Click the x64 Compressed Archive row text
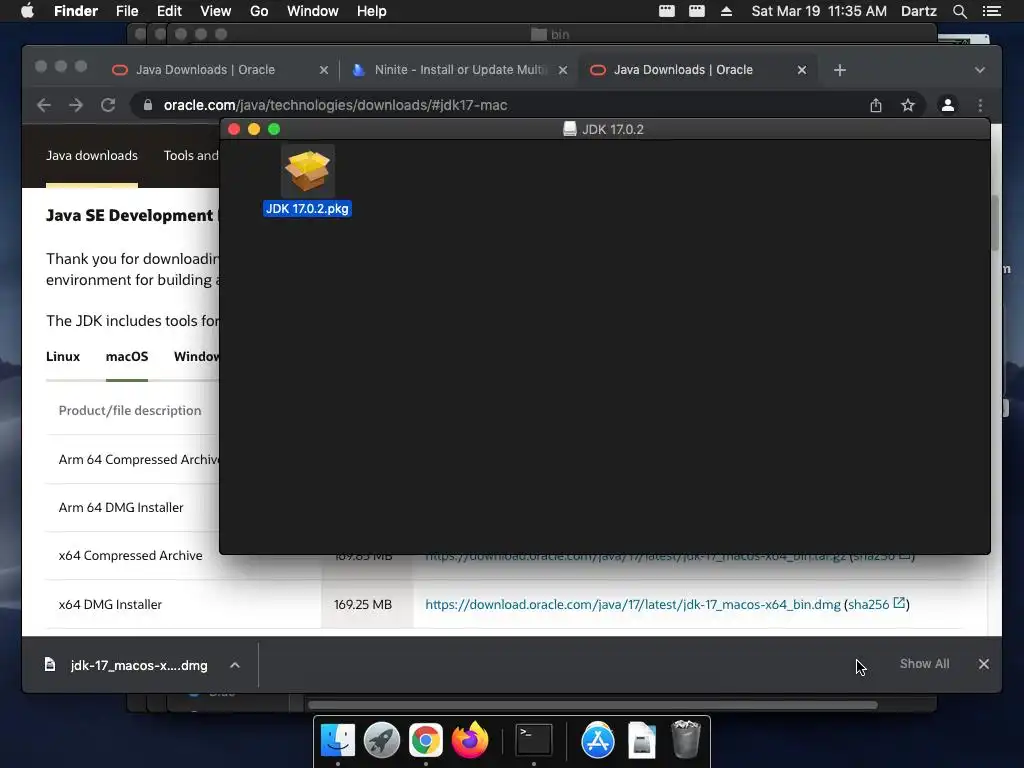1024x768 pixels. (x=131, y=556)
